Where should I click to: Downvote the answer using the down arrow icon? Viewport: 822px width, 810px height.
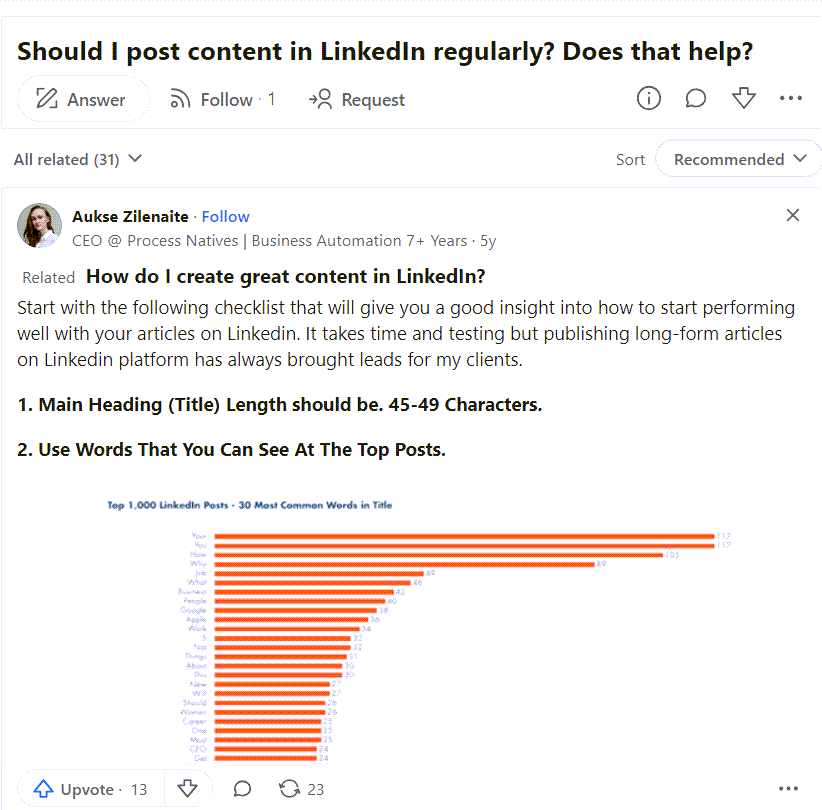[187, 788]
